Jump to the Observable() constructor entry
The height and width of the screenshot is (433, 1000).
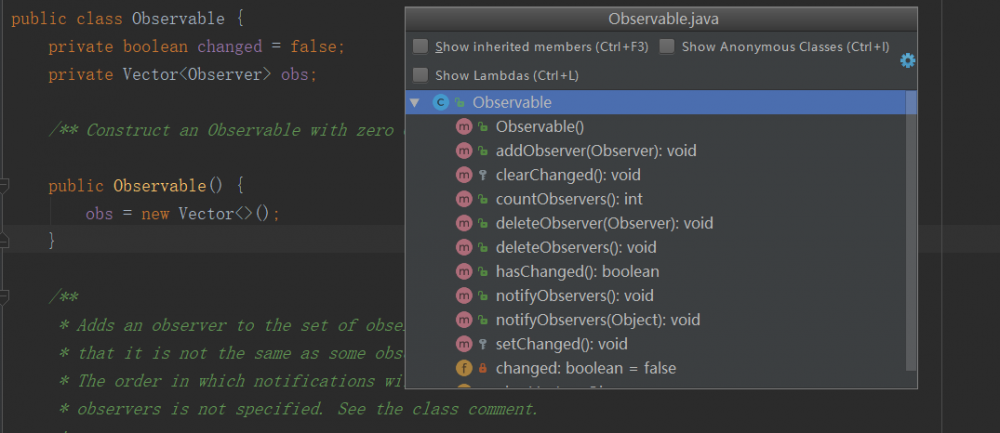pos(539,127)
